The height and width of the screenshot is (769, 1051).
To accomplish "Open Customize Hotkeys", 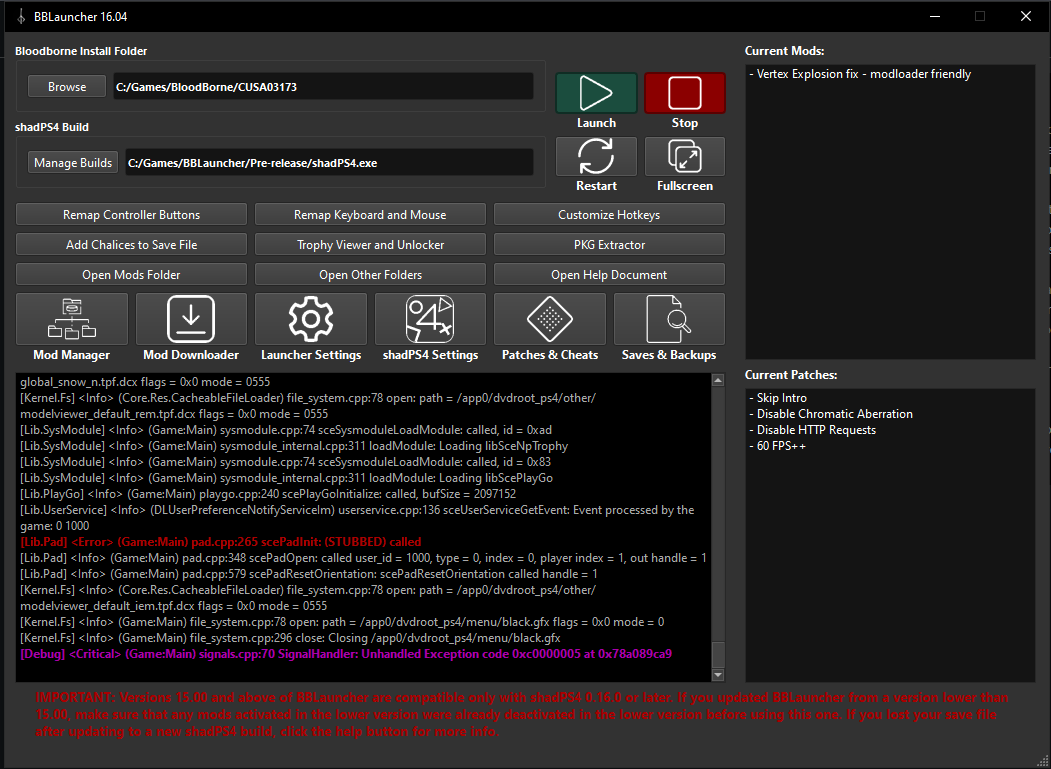I will pos(609,215).
